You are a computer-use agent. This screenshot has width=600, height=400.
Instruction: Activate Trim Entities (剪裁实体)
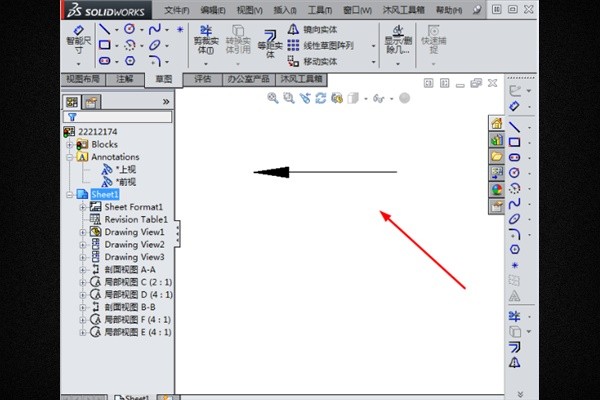coord(206,40)
